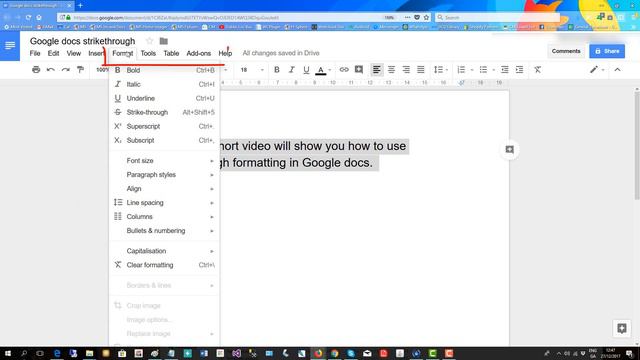640x360 pixels.
Task: Click the Clear formatting toolbar icon
Action: coord(538,70)
